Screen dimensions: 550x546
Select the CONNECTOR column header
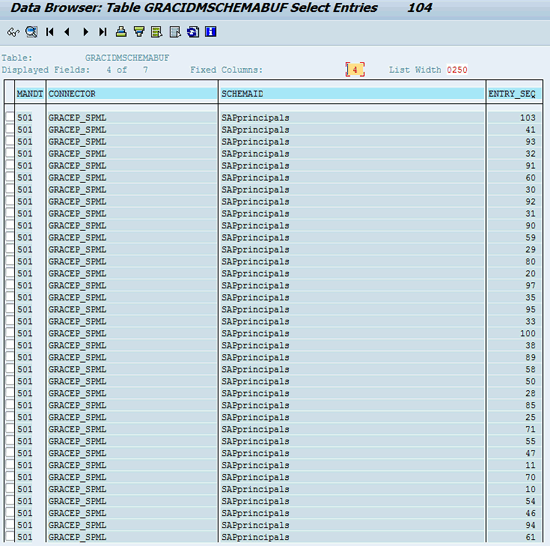[132, 94]
